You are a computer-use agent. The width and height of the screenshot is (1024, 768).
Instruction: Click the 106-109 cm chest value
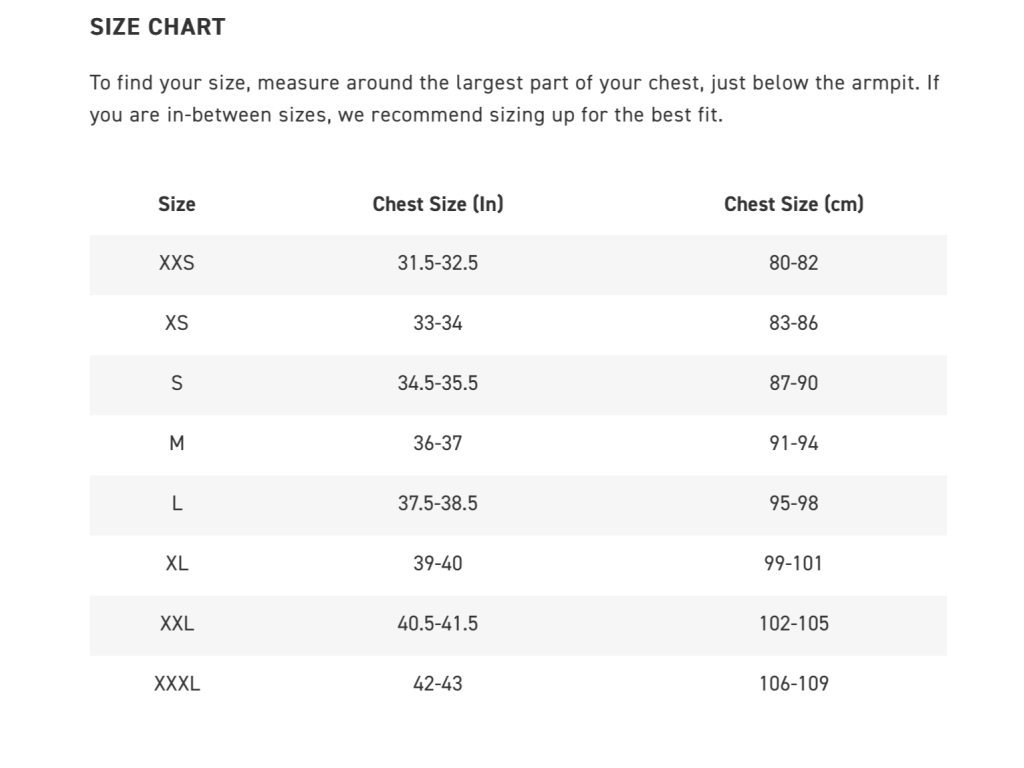pos(793,684)
